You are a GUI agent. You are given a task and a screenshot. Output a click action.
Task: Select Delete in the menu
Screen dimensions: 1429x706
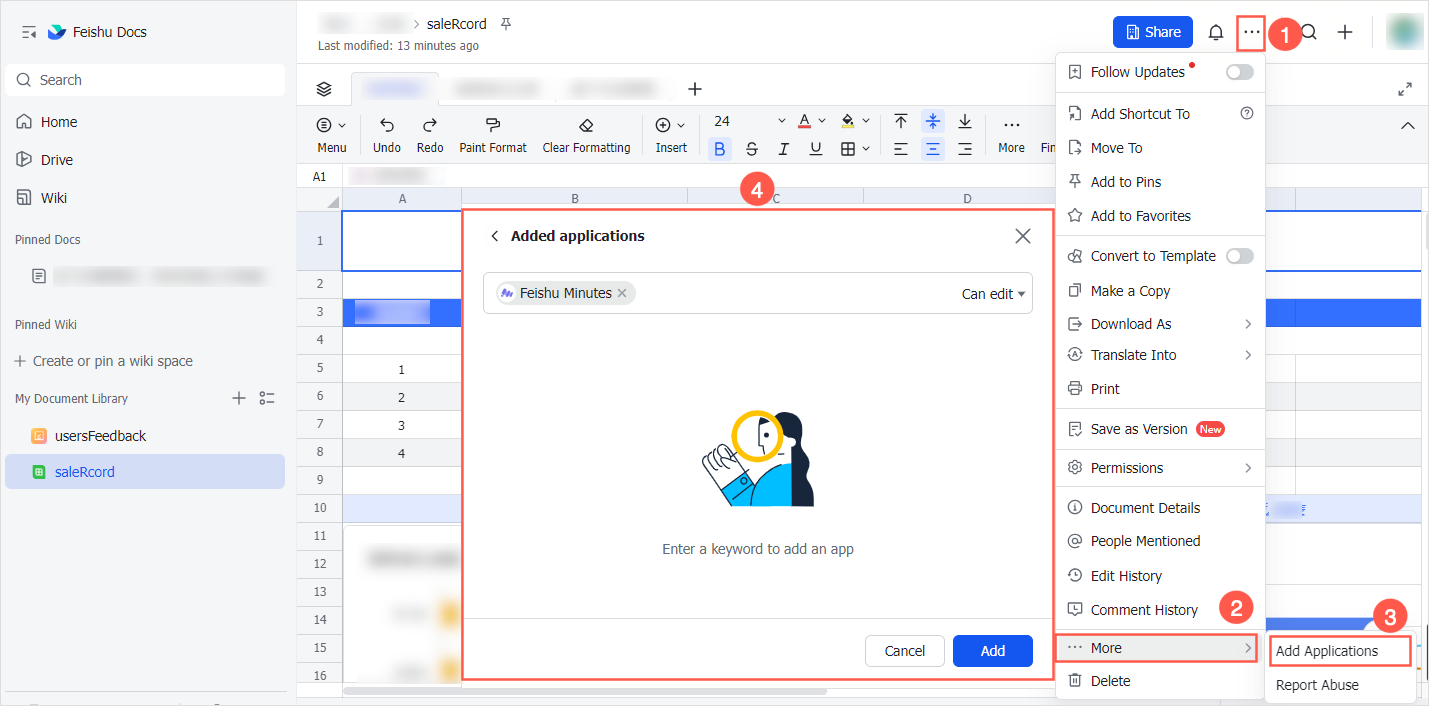pyautogui.click(x=1160, y=681)
